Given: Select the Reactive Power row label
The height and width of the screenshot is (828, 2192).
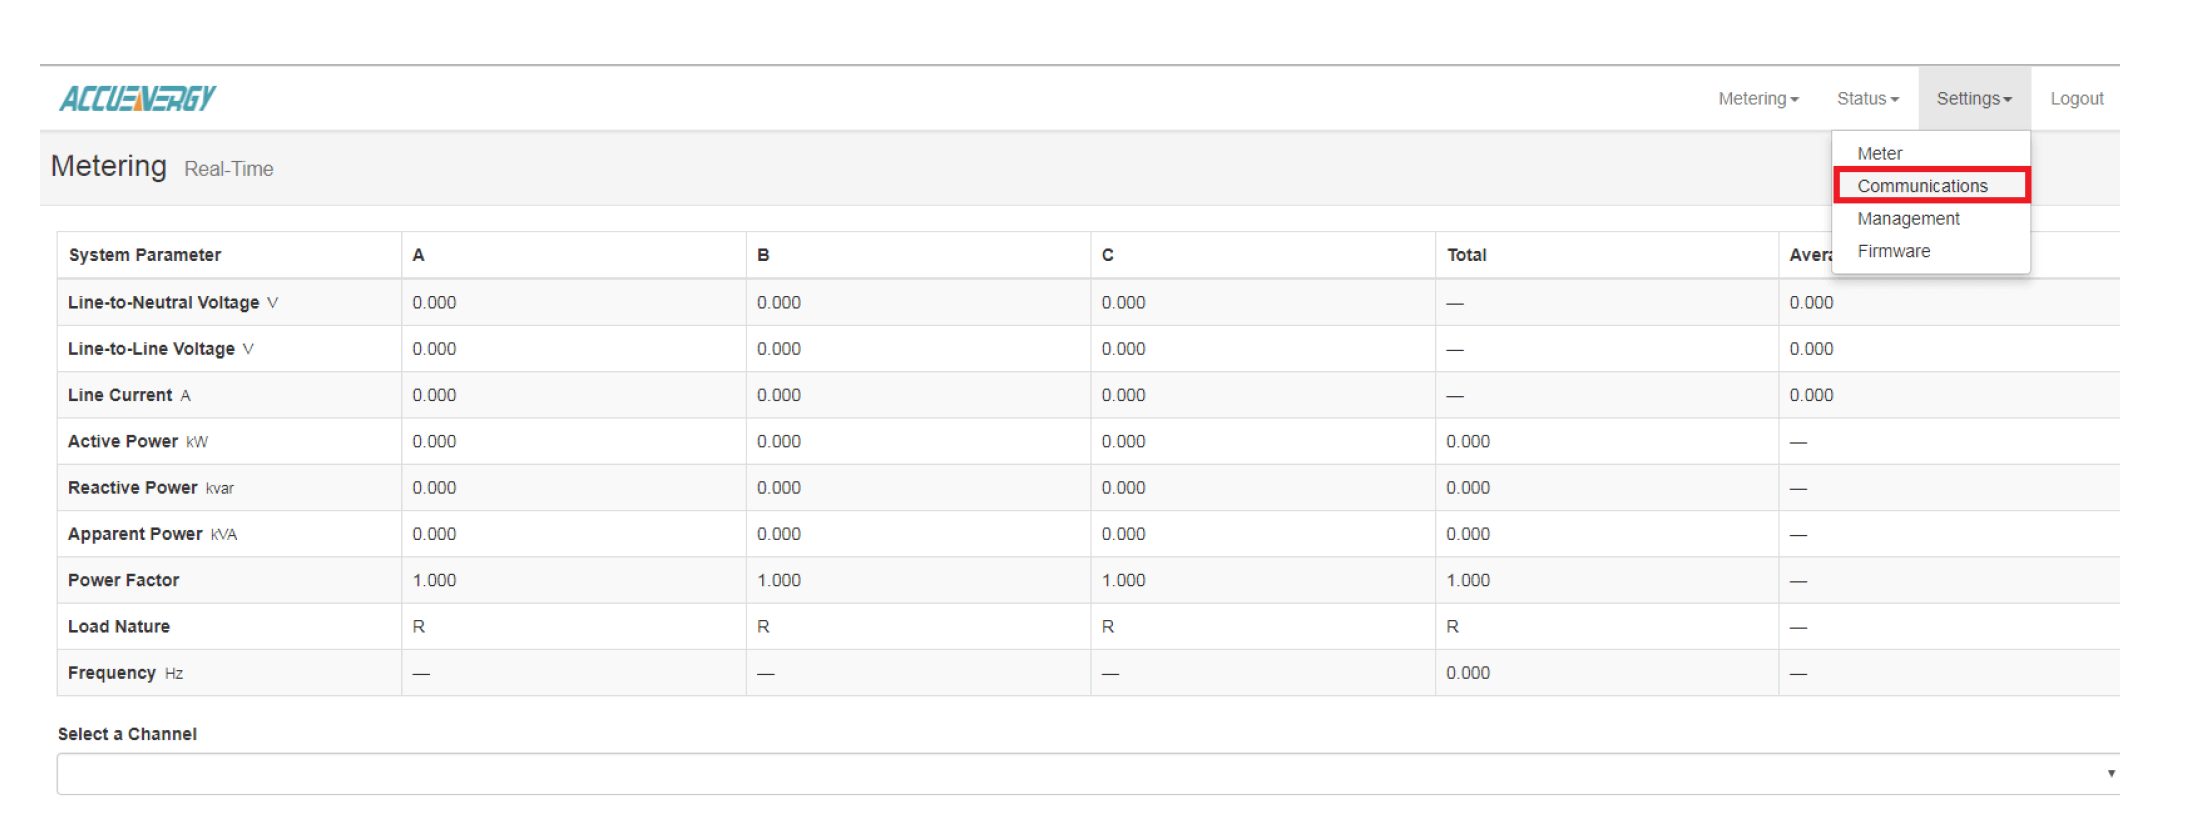Looking at the screenshot, I should [133, 488].
